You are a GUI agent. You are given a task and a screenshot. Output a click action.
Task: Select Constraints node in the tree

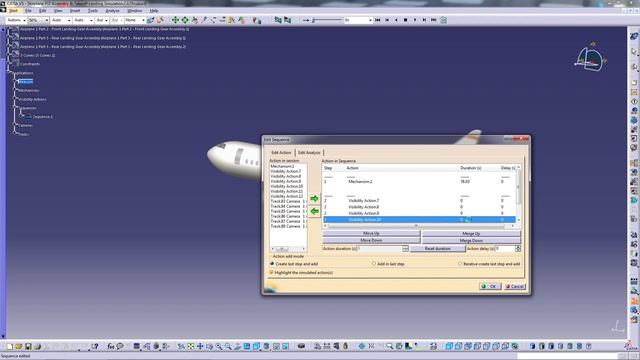tap(30, 64)
